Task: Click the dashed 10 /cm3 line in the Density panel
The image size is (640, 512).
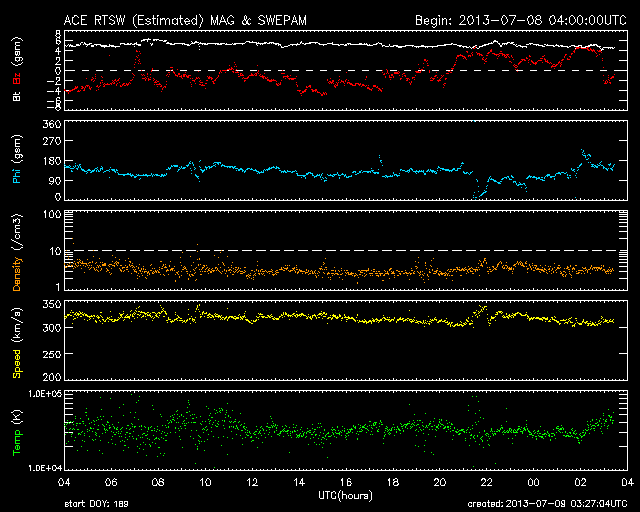Action: [346, 251]
